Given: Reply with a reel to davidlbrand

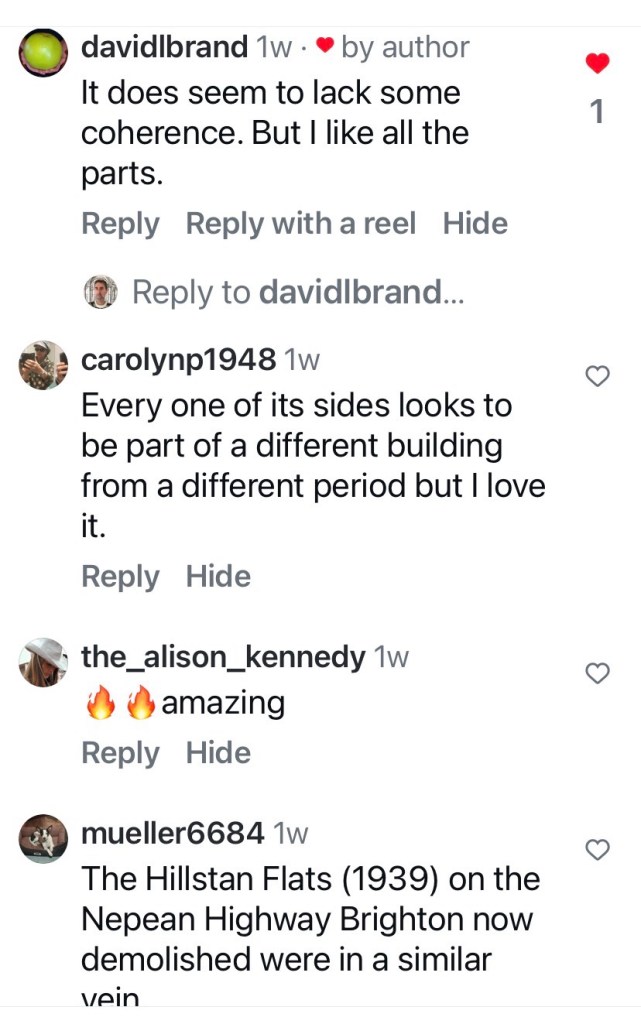Looking at the screenshot, I should [x=301, y=224].
